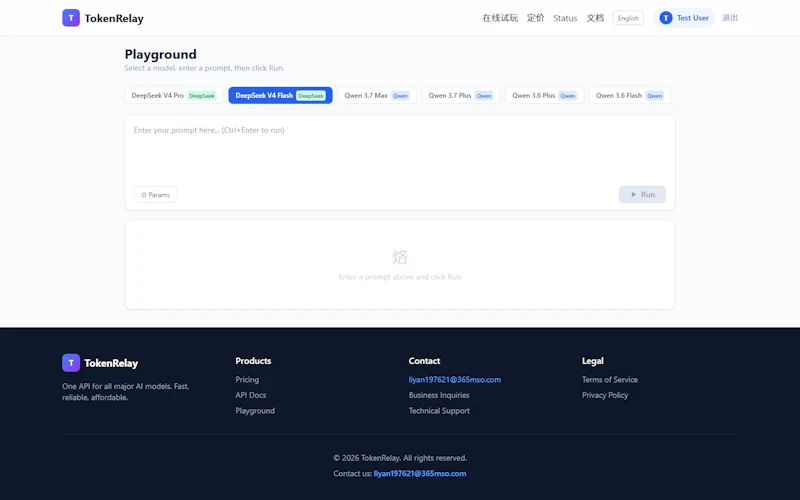
Task: Click the 'One API for all major AI models' tagline
Action: [x=126, y=392]
